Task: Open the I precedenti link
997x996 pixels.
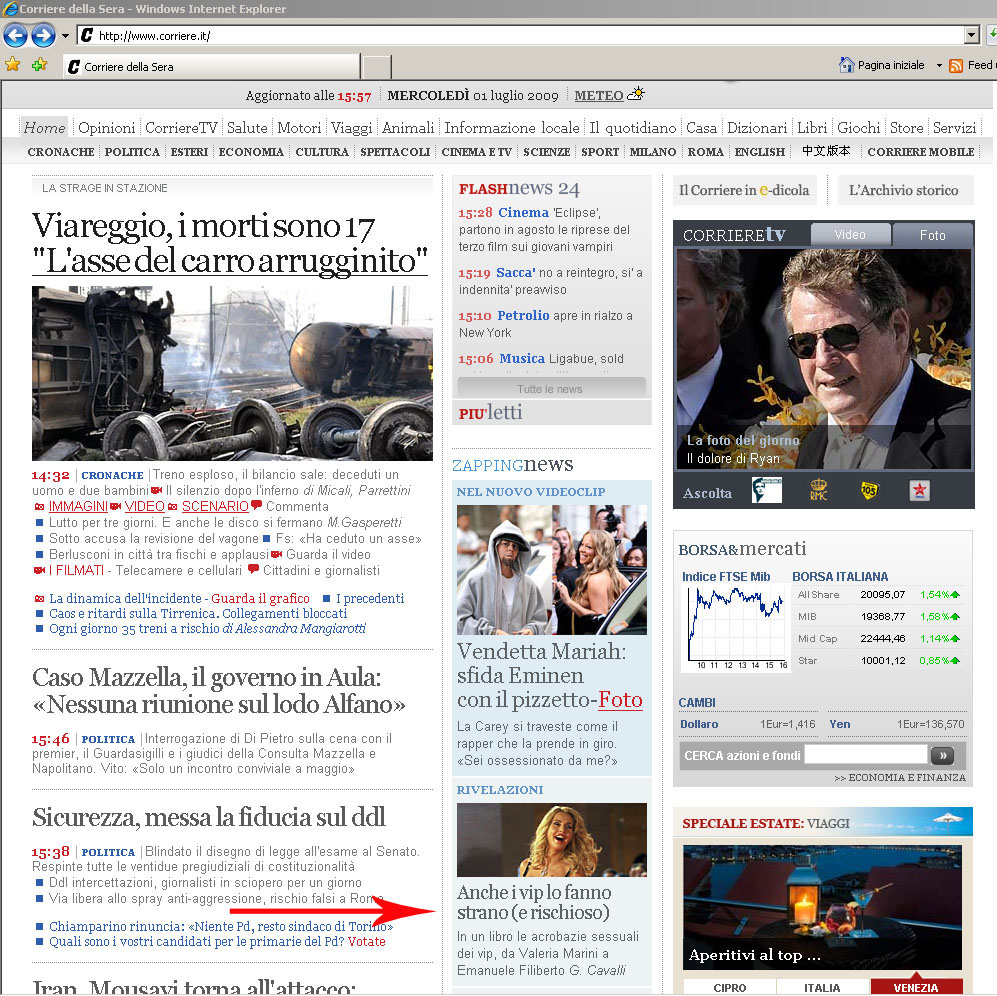Action: (370, 598)
